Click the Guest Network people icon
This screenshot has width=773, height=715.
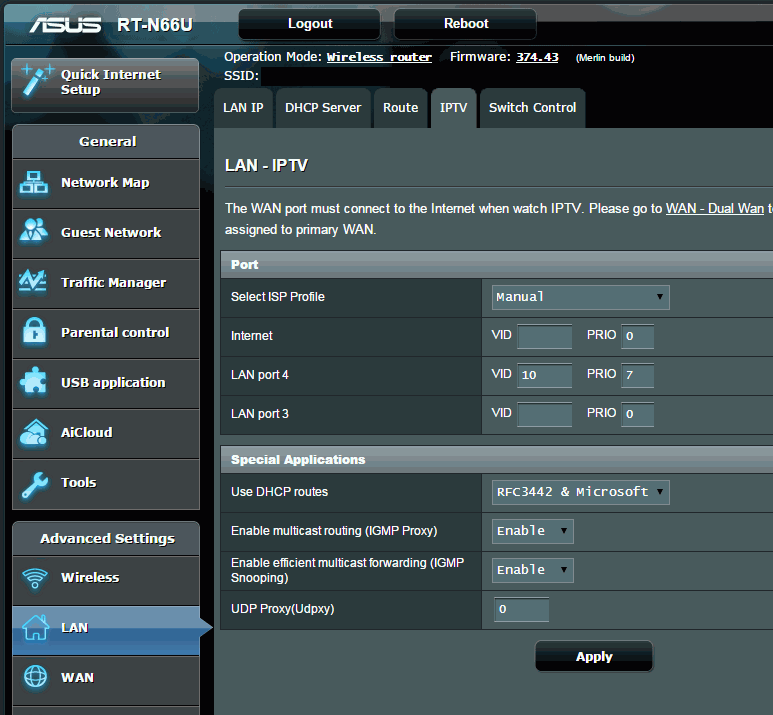coord(35,232)
